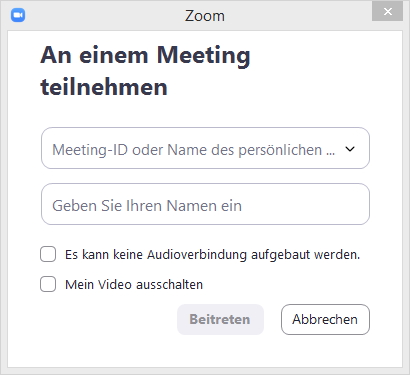Click the 'Geben Sie Ihren Namen ein' field
The image size is (410, 375).
205,204
